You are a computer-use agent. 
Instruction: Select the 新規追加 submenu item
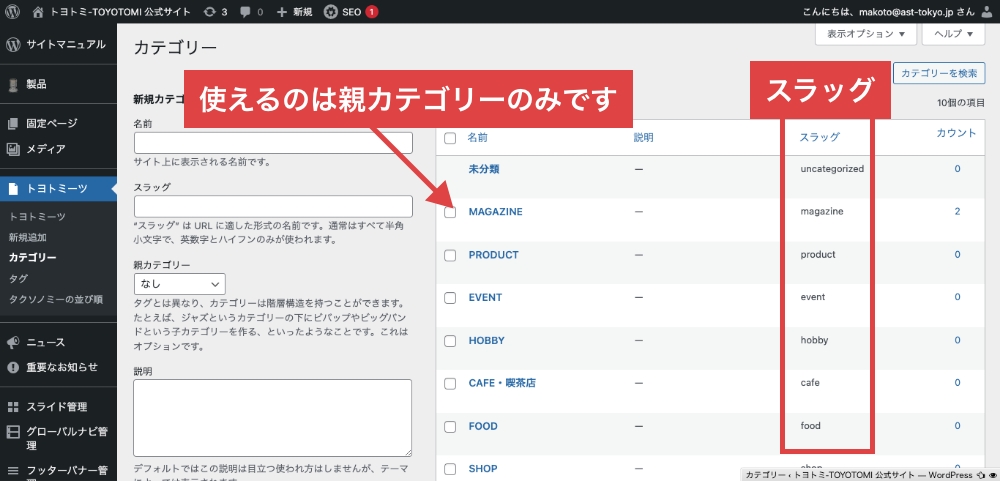pos(27,237)
